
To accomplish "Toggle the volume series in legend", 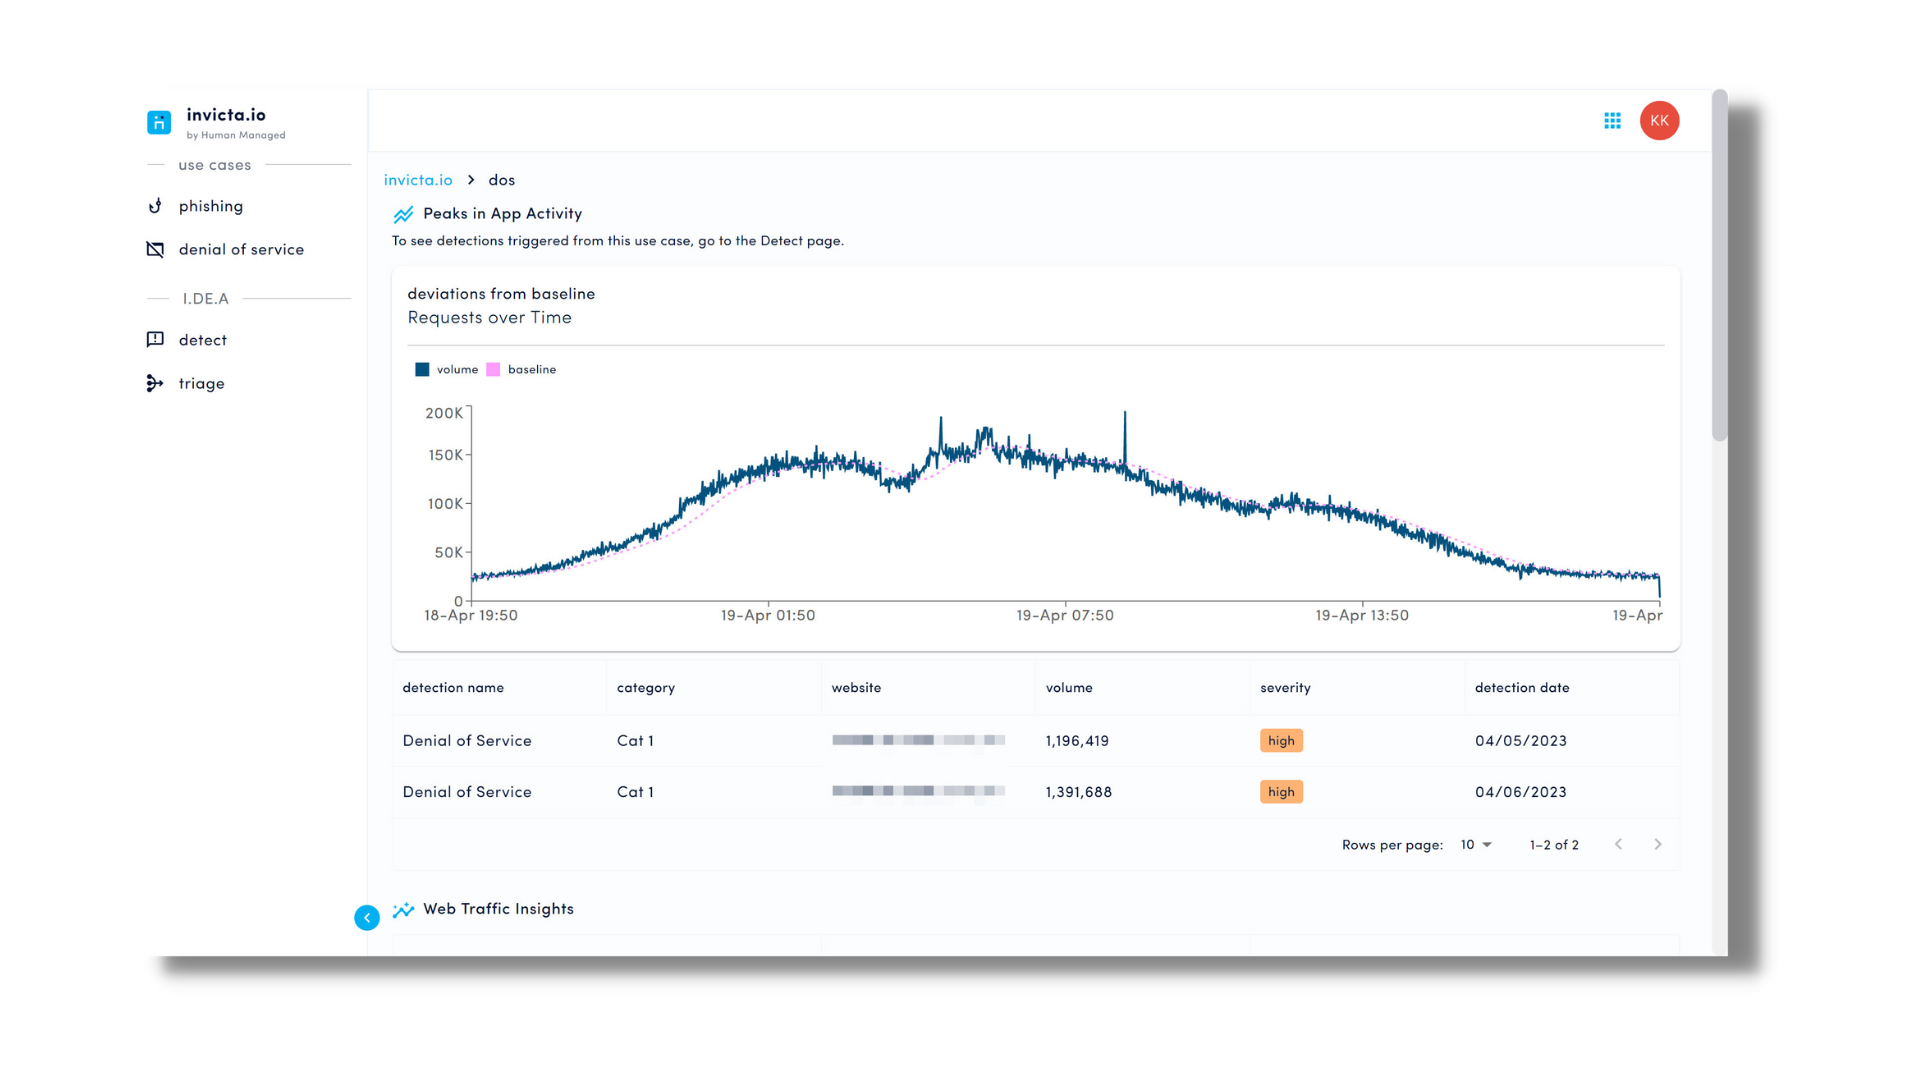I will 447,370.
